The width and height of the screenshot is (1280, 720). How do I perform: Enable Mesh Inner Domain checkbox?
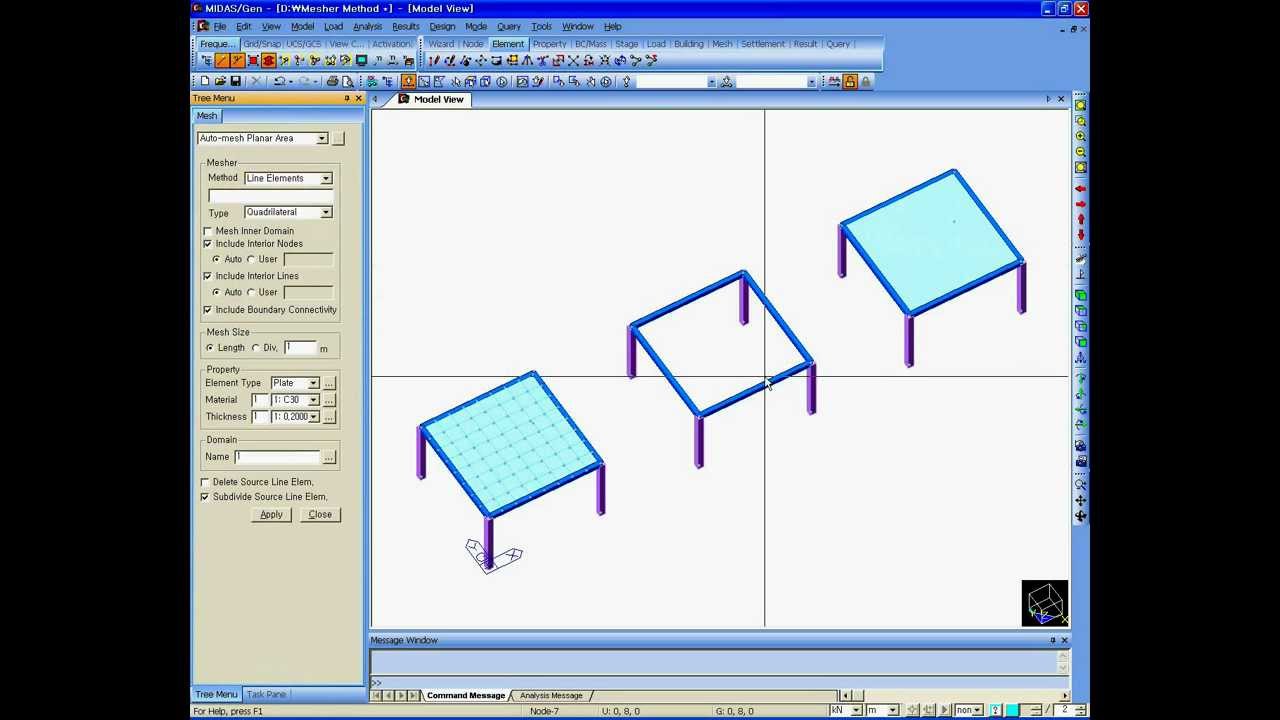pyautogui.click(x=208, y=231)
